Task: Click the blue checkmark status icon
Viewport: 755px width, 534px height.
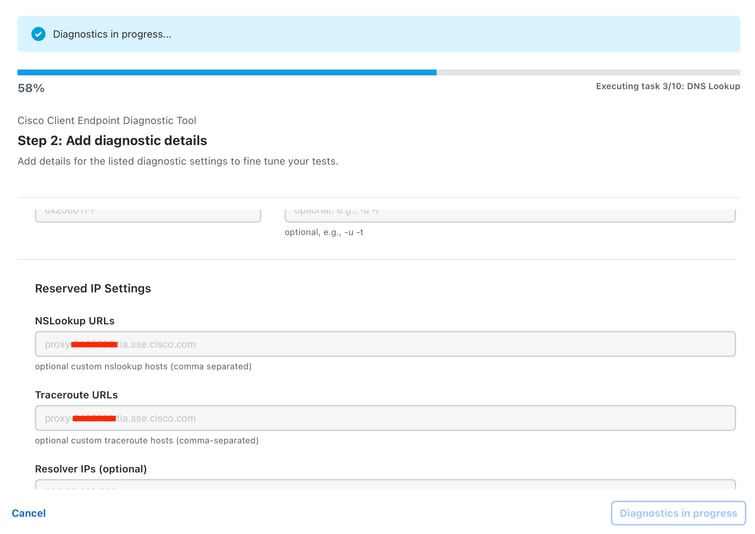Action: (39, 34)
